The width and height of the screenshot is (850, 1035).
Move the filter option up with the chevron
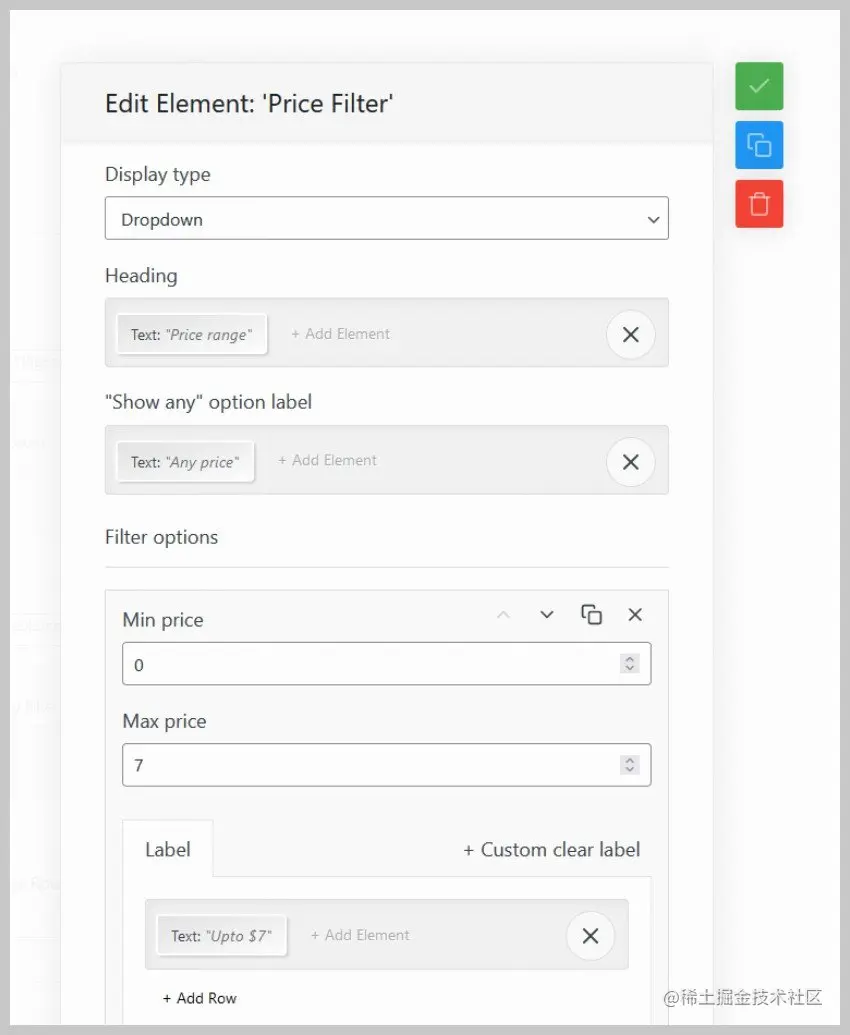coord(504,615)
